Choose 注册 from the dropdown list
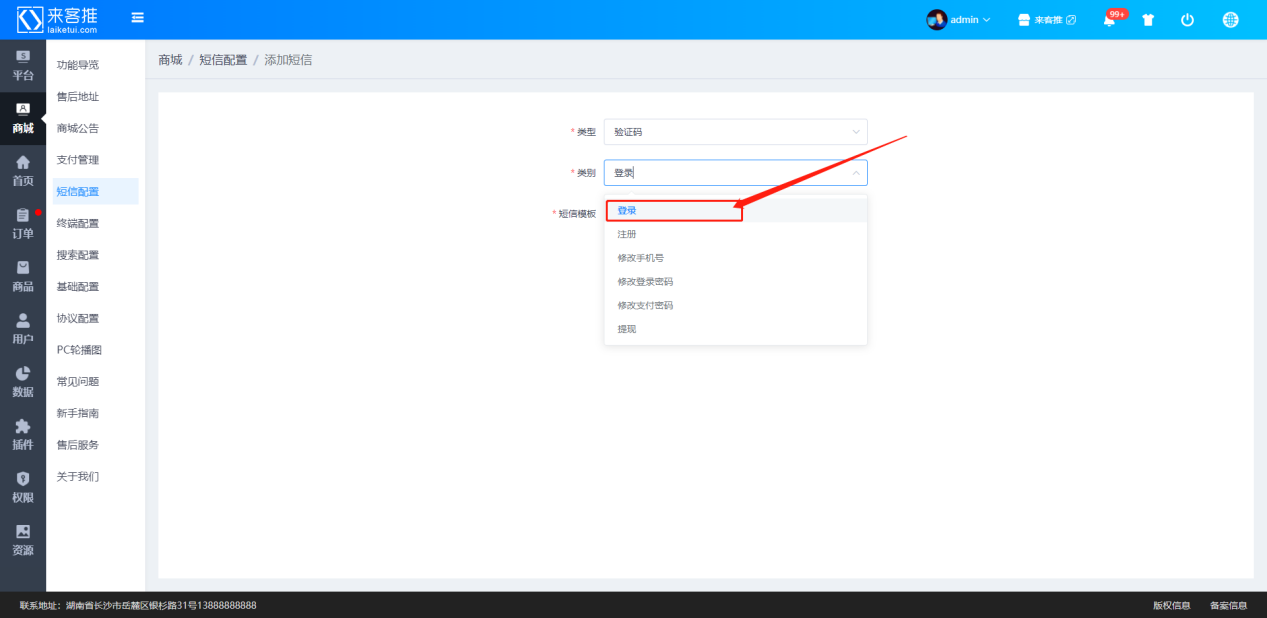The width and height of the screenshot is (1267, 618). 735,234
